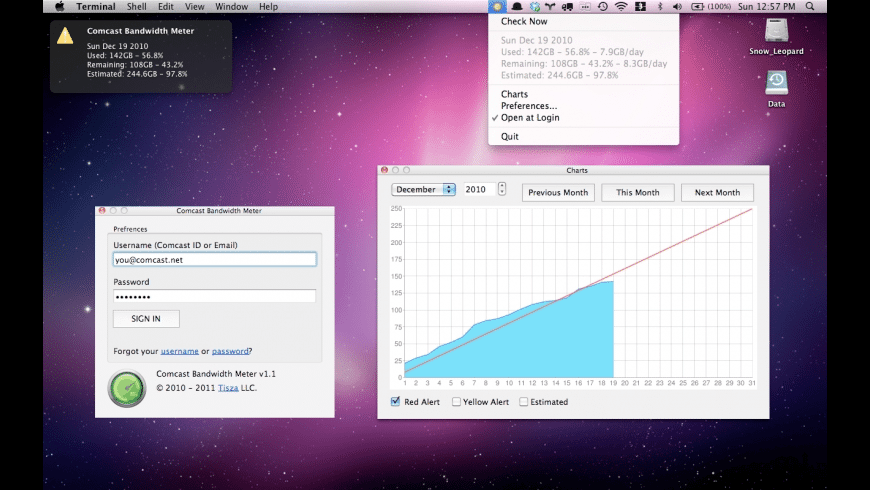Click the delivery truck menu bar icon
This screenshot has width=870, height=490.
click(567, 7)
